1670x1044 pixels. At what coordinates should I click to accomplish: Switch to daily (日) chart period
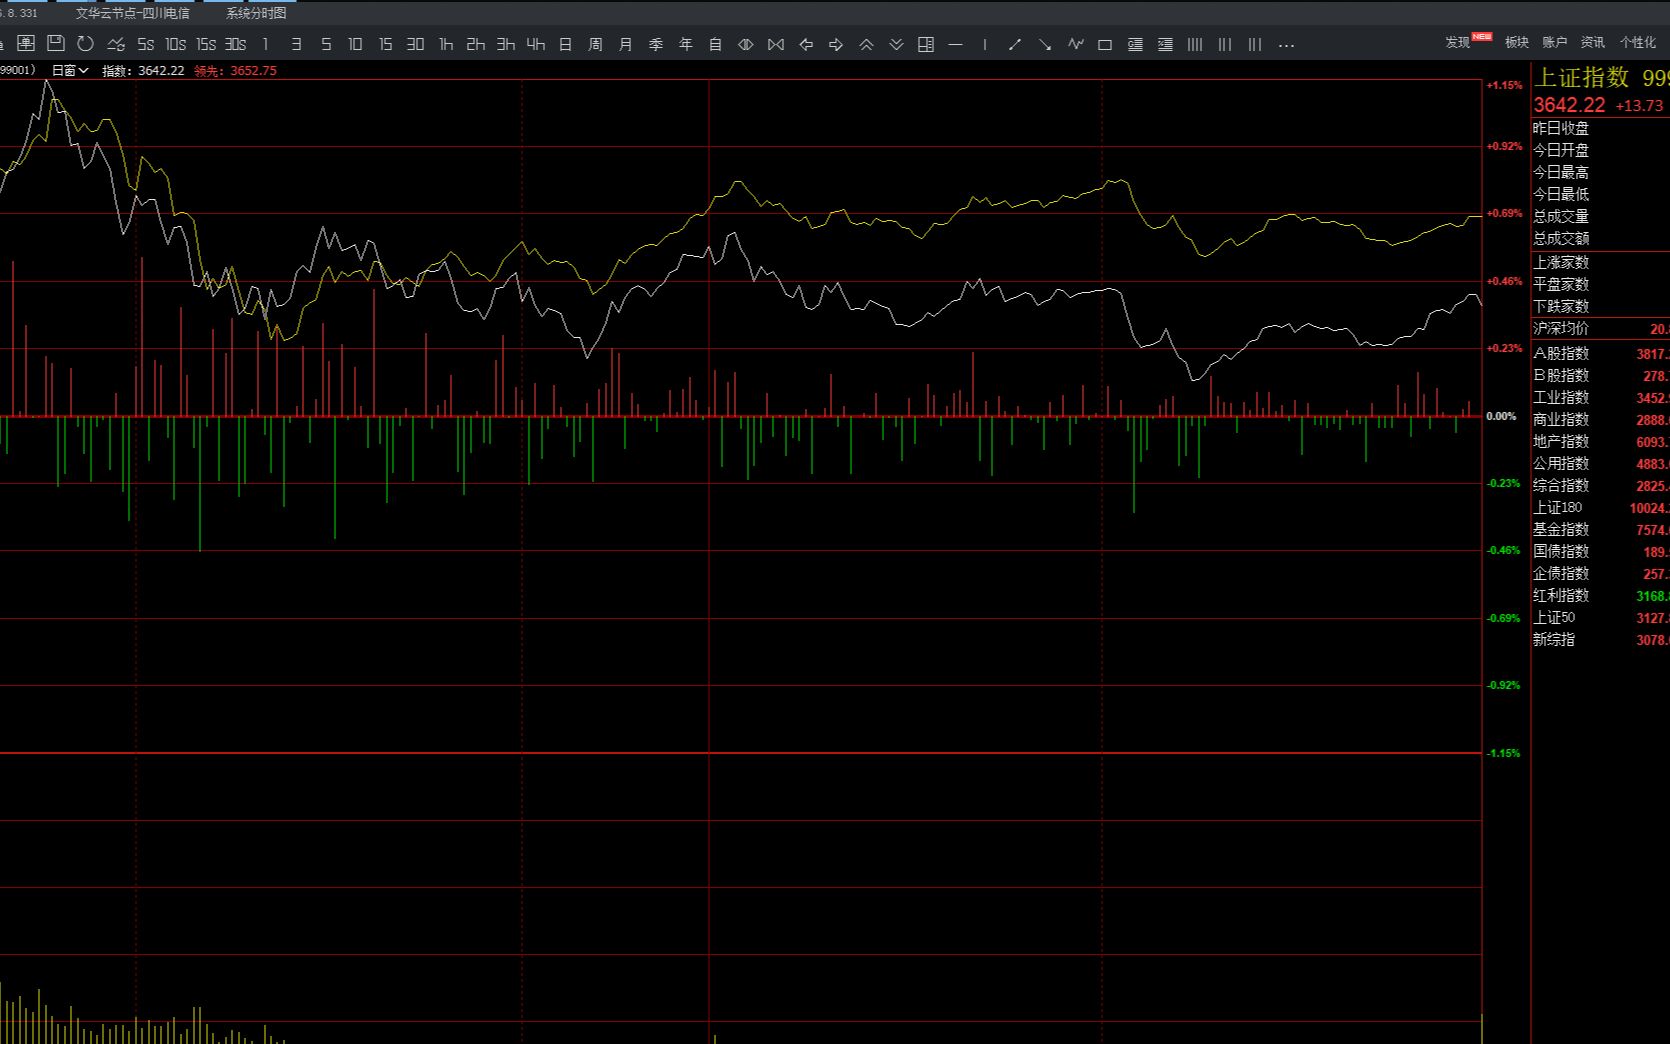pyautogui.click(x=566, y=44)
